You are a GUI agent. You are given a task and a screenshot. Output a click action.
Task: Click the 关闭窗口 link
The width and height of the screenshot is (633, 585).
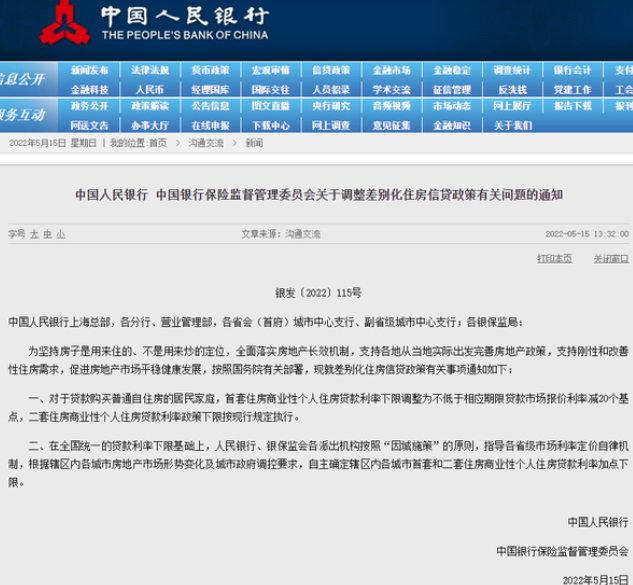(611, 258)
